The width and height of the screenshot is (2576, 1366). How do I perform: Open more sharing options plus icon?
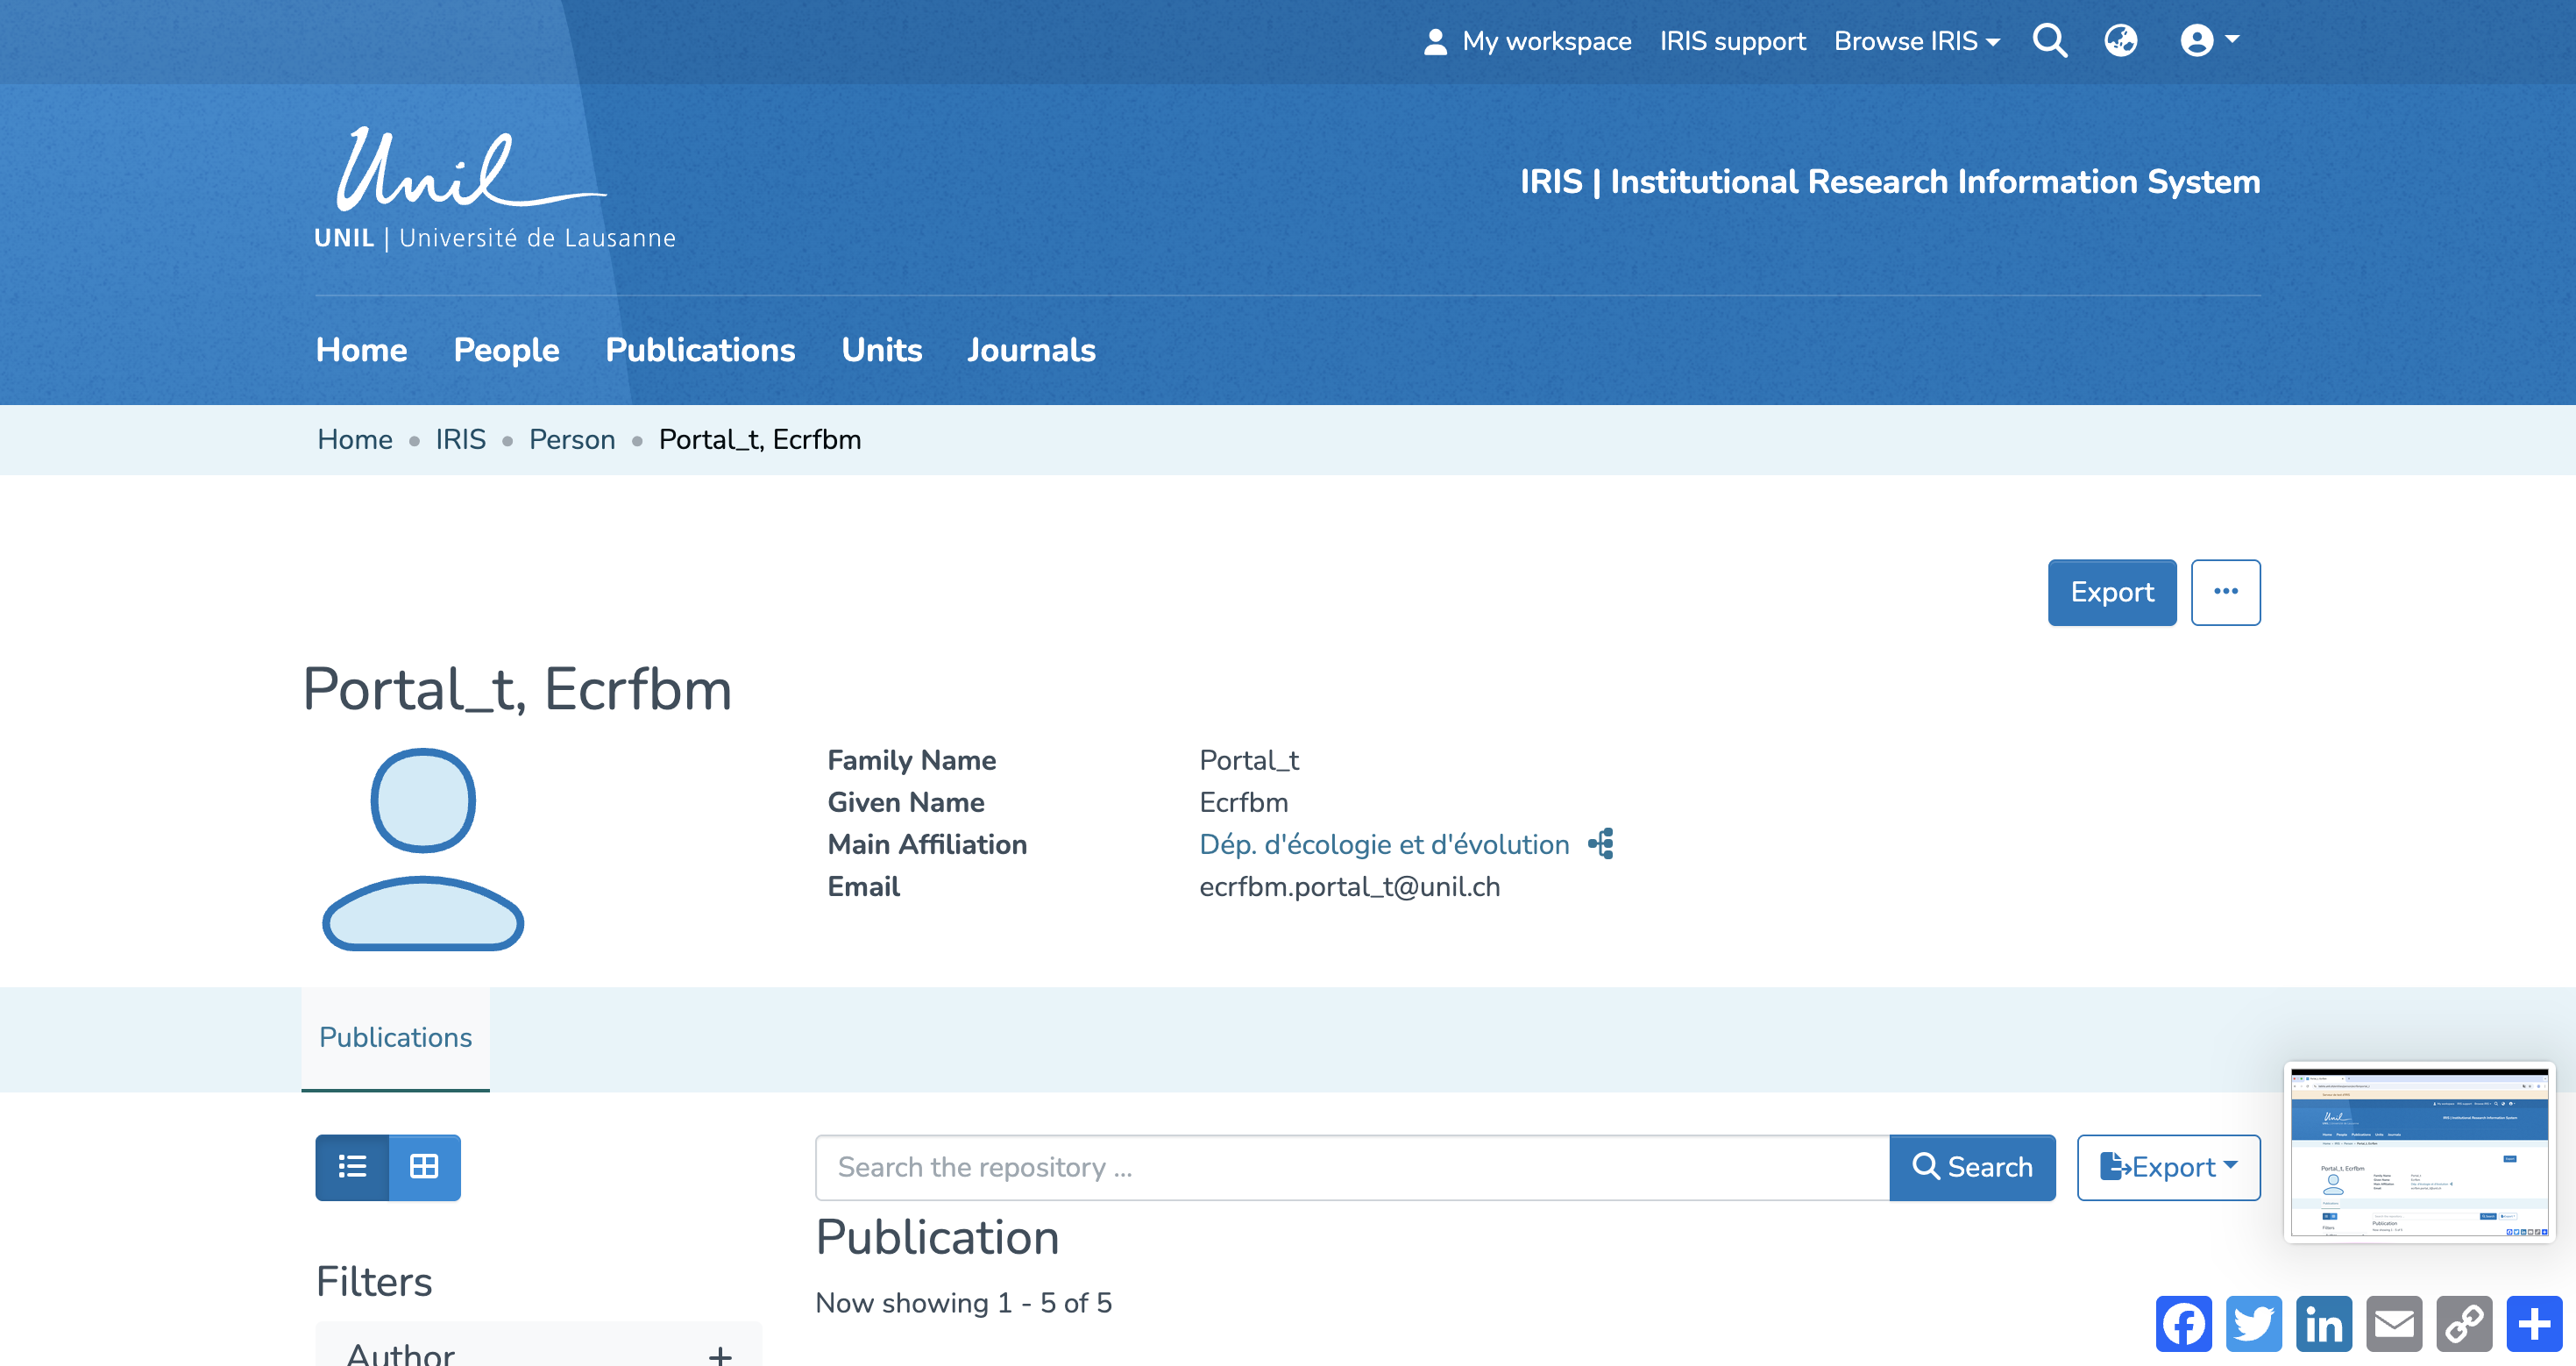click(2534, 1324)
